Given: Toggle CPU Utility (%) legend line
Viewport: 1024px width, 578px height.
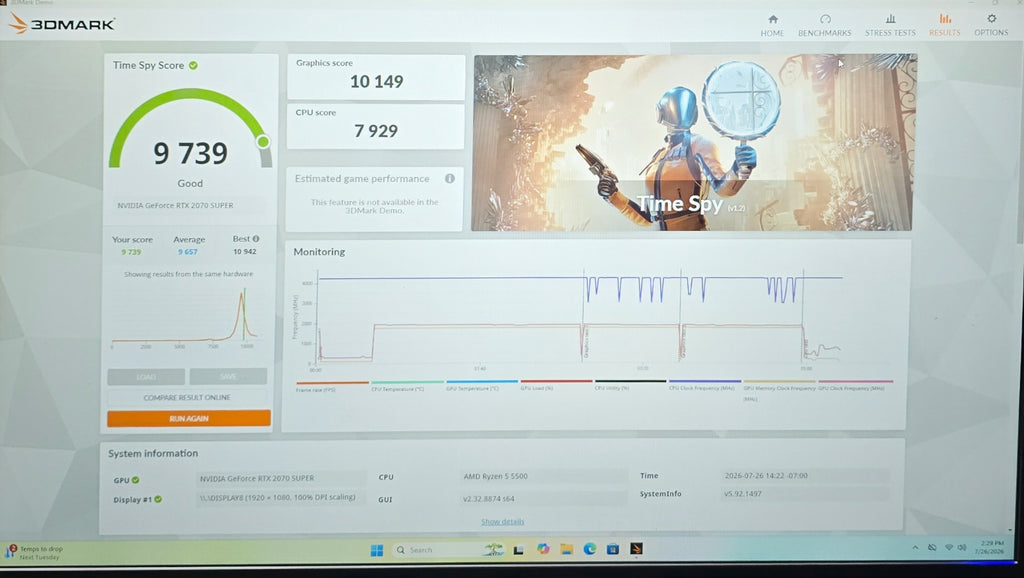Looking at the screenshot, I should (x=630, y=385).
